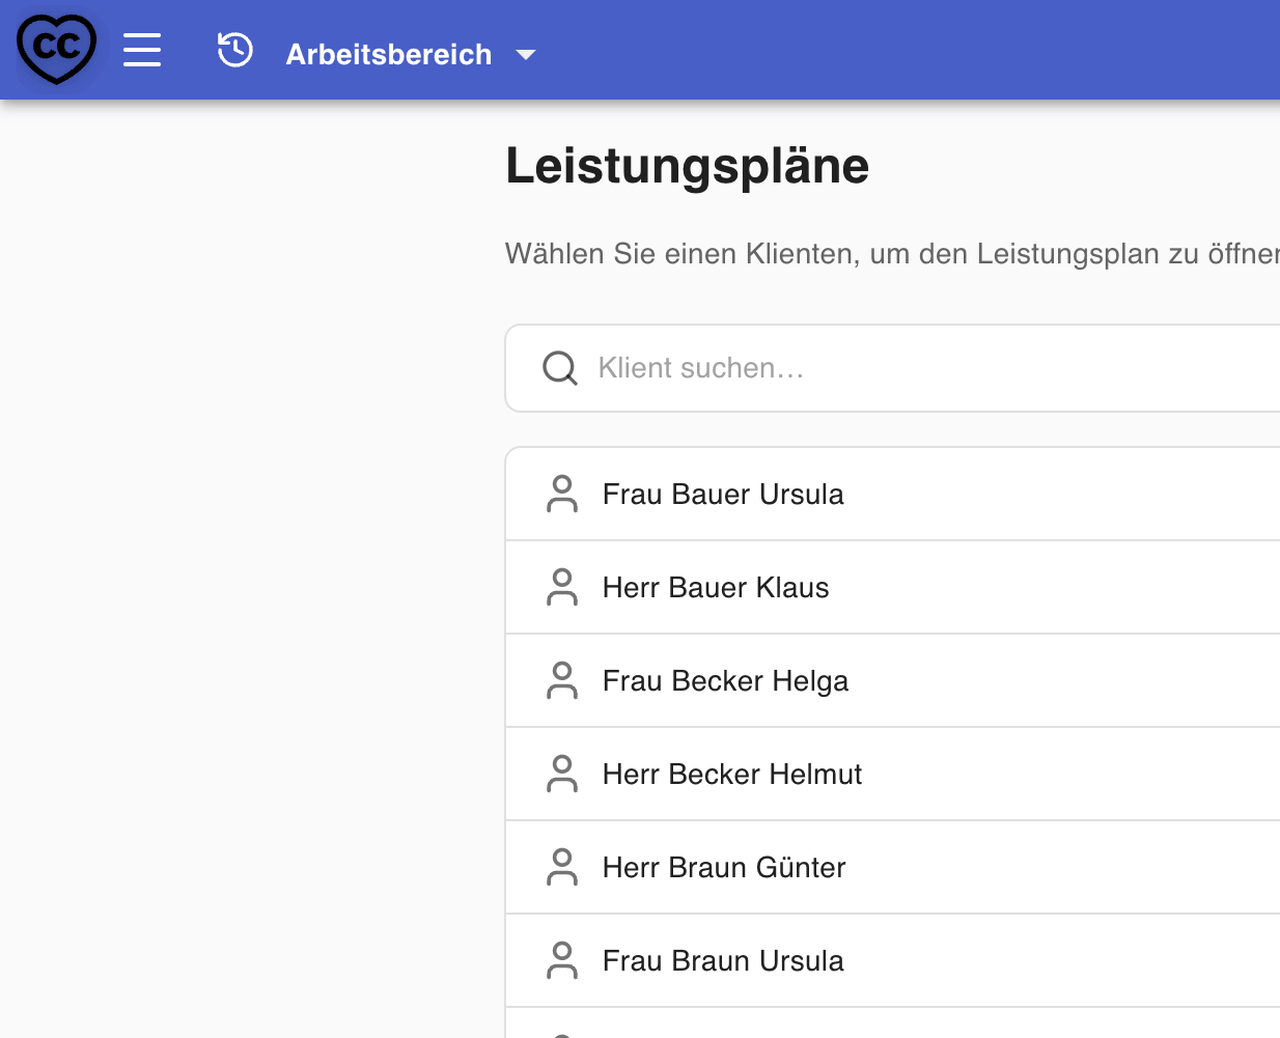This screenshot has height=1038, width=1280.
Task: Click the Arbeitsbereich dropdown arrow
Action: click(526, 55)
